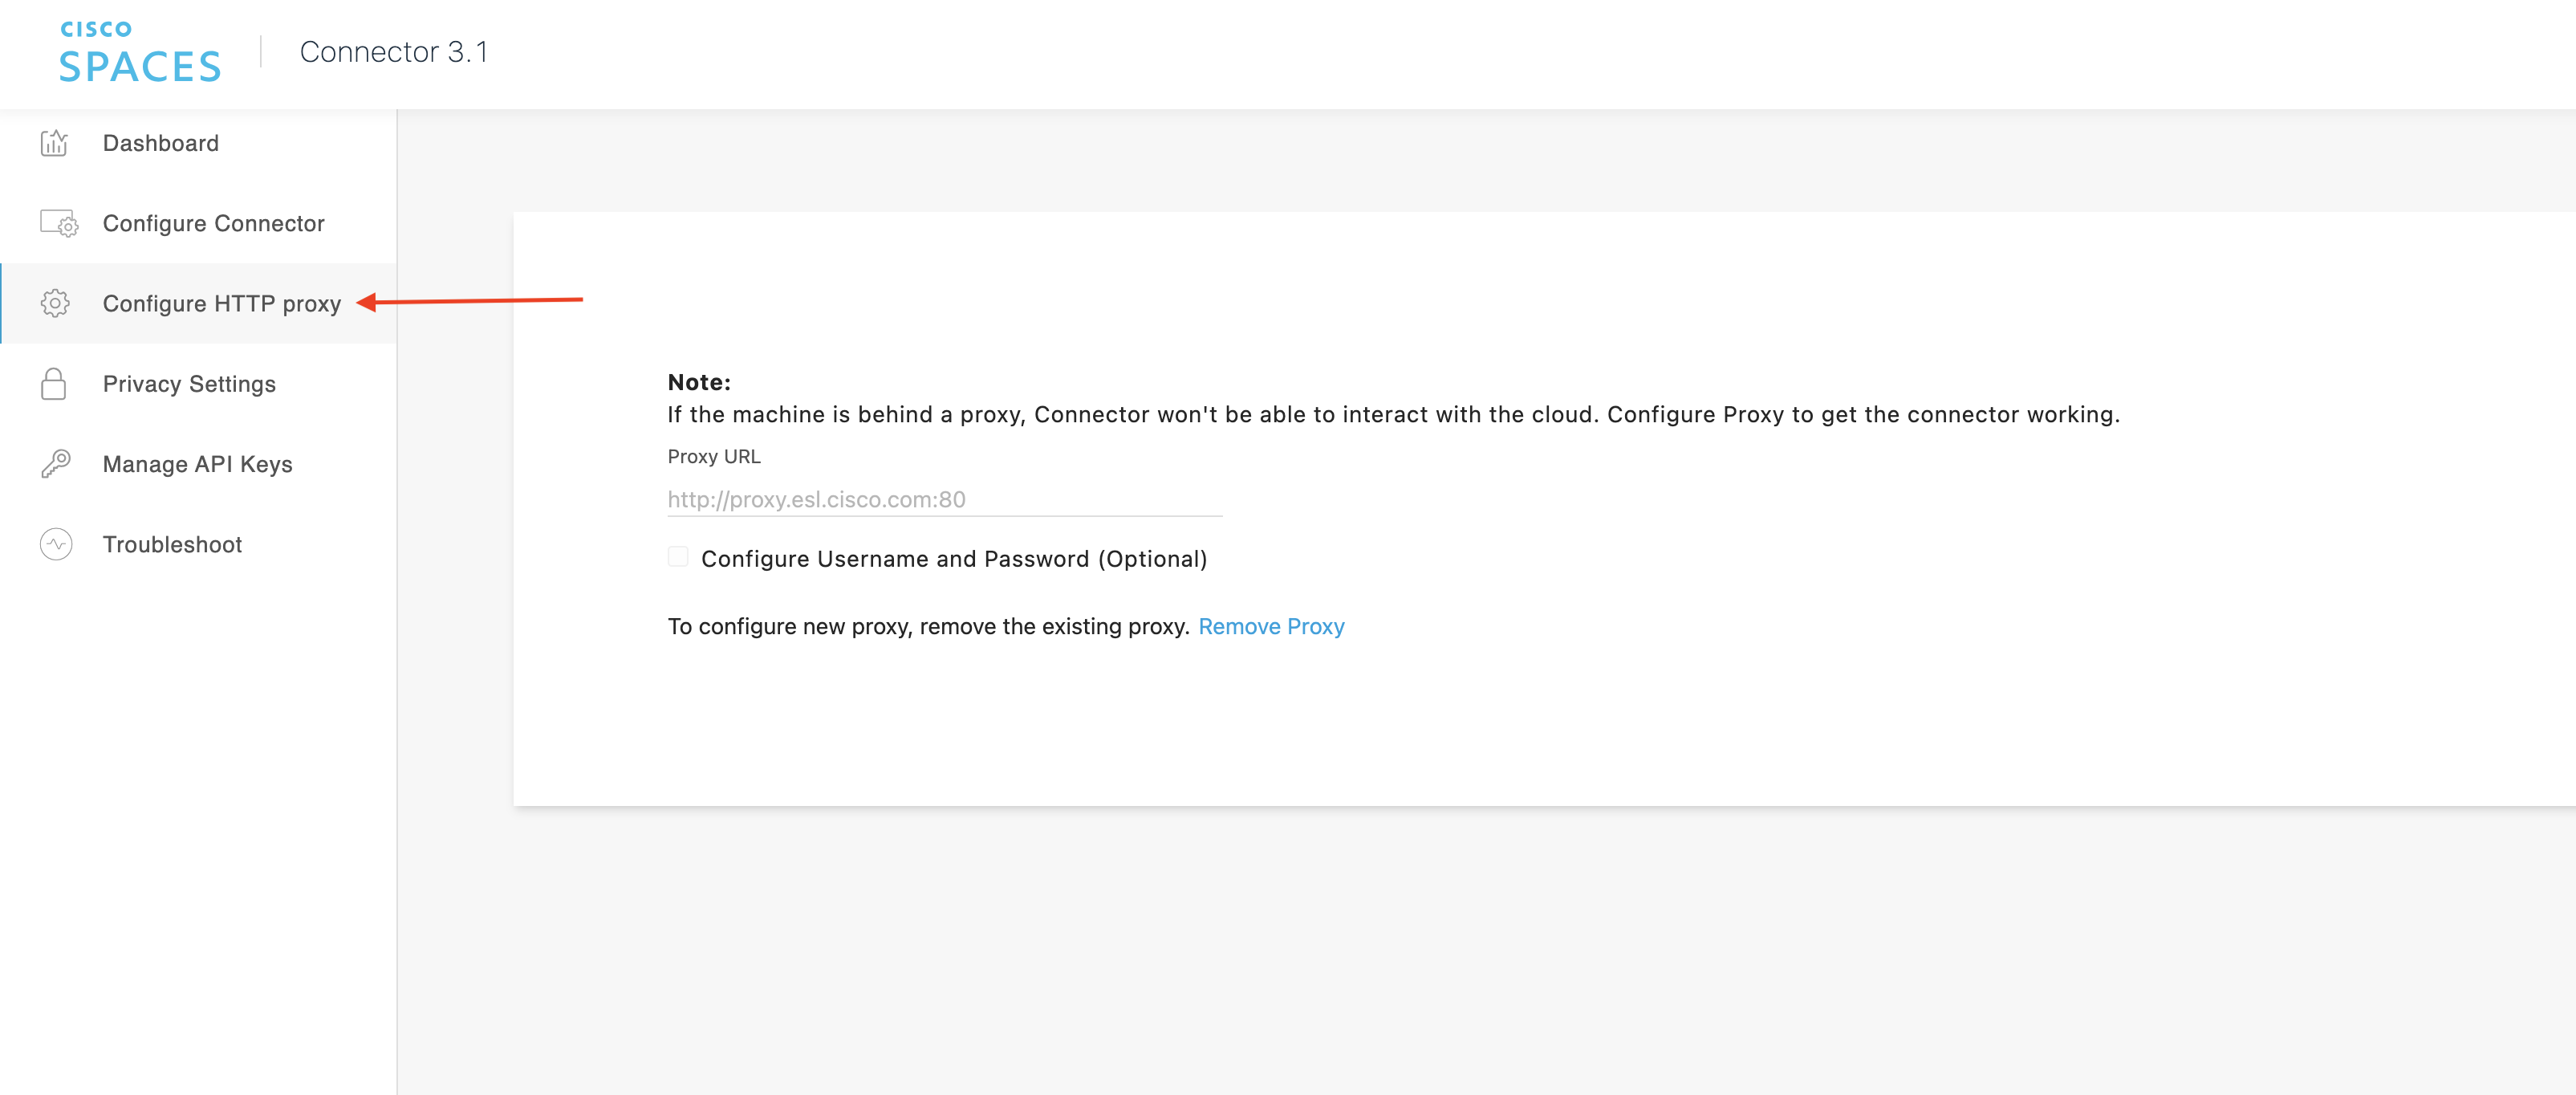
Task: Click the Manage API Keys key icon
Action: click(55, 464)
